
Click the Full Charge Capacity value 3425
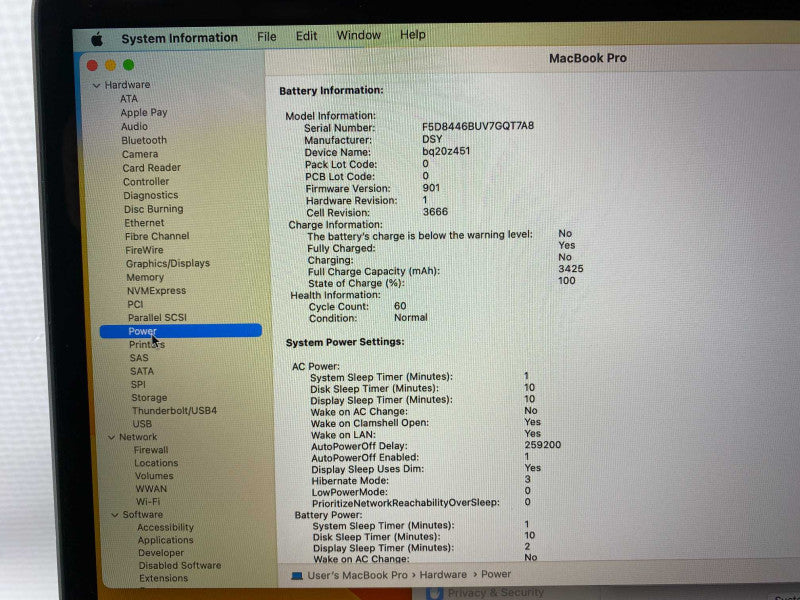click(570, 269)
